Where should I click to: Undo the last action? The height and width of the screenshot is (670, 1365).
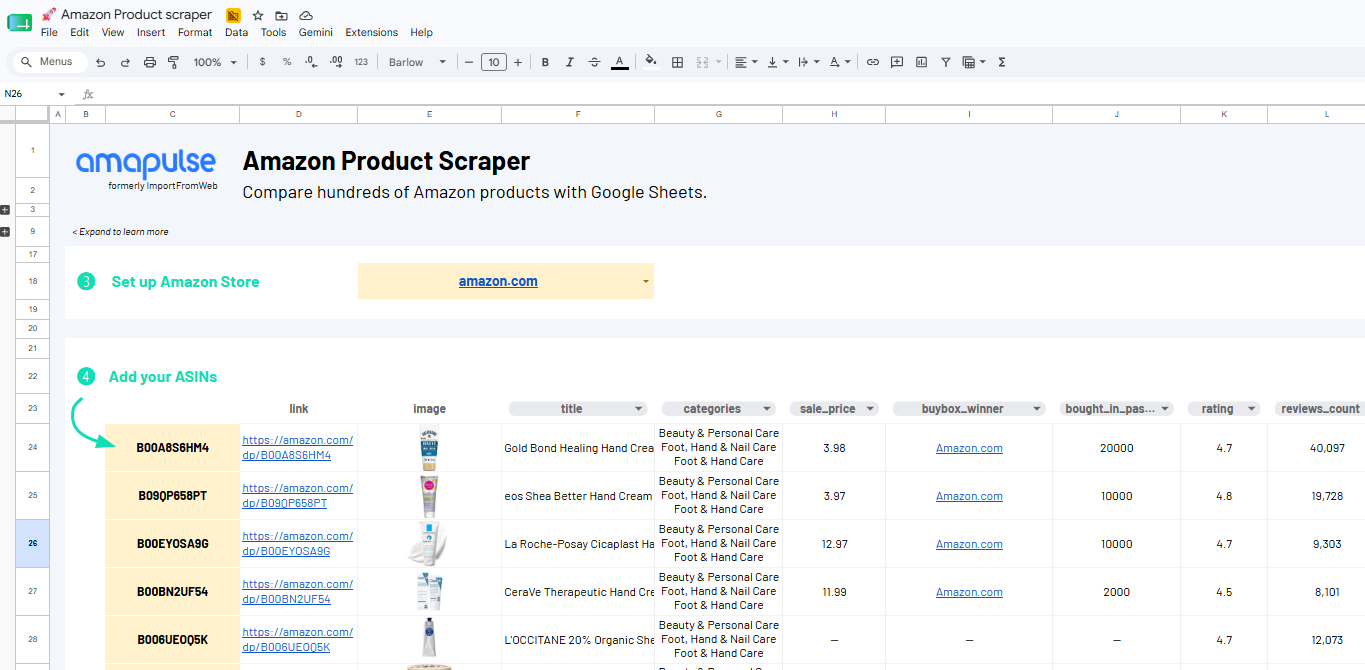point(100,62)
